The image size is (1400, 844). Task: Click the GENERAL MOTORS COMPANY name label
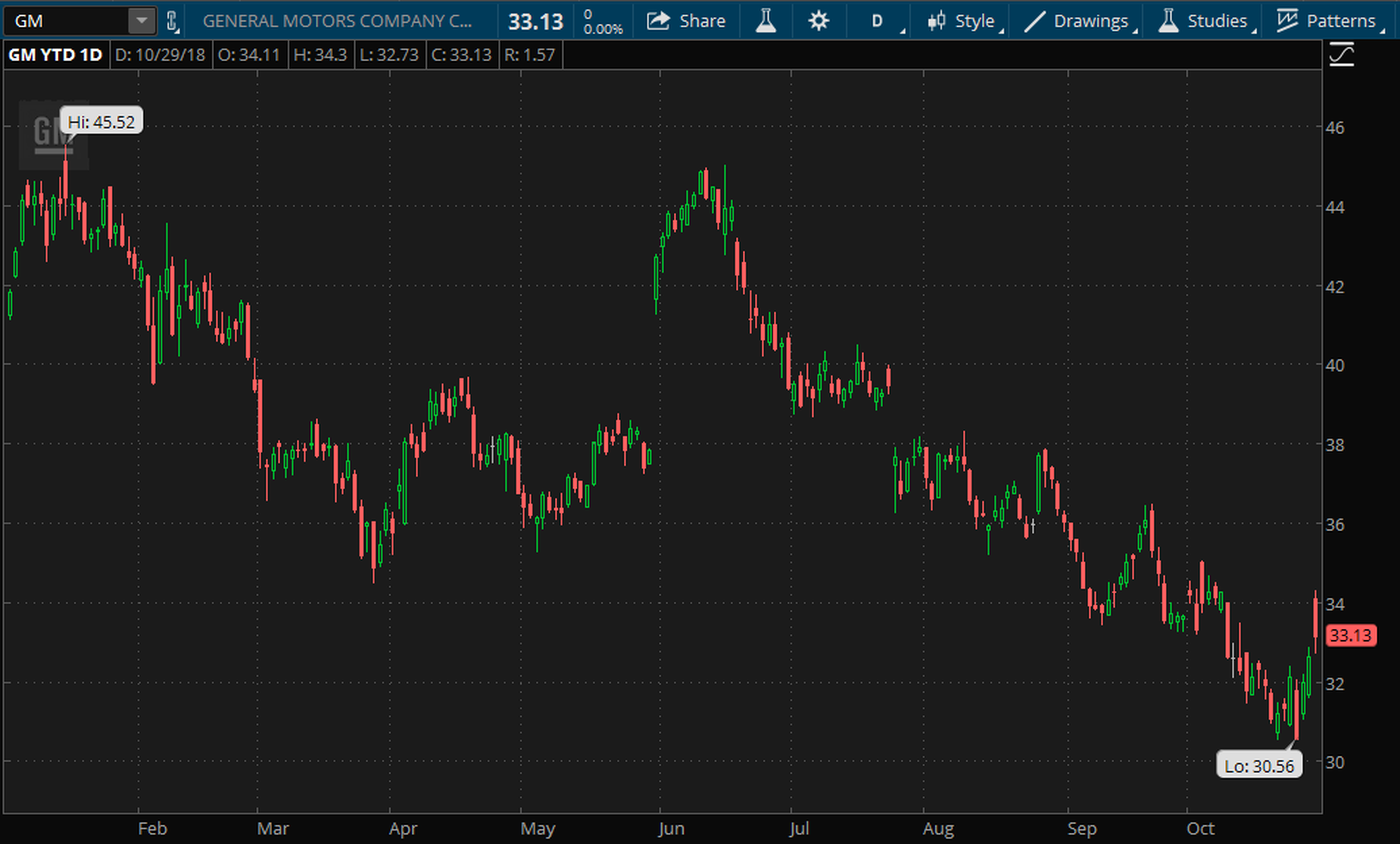pos(337,20)
